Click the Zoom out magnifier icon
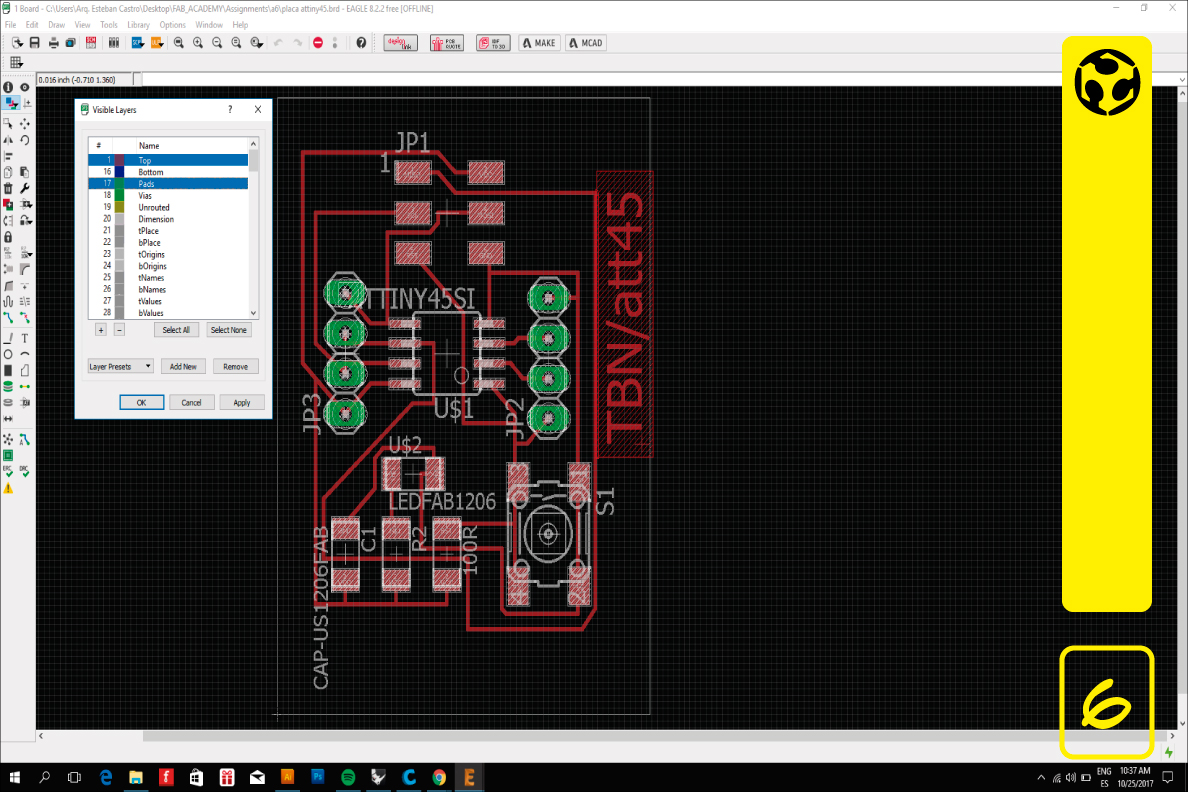1188x792 pixels. [x=217, y=43]
